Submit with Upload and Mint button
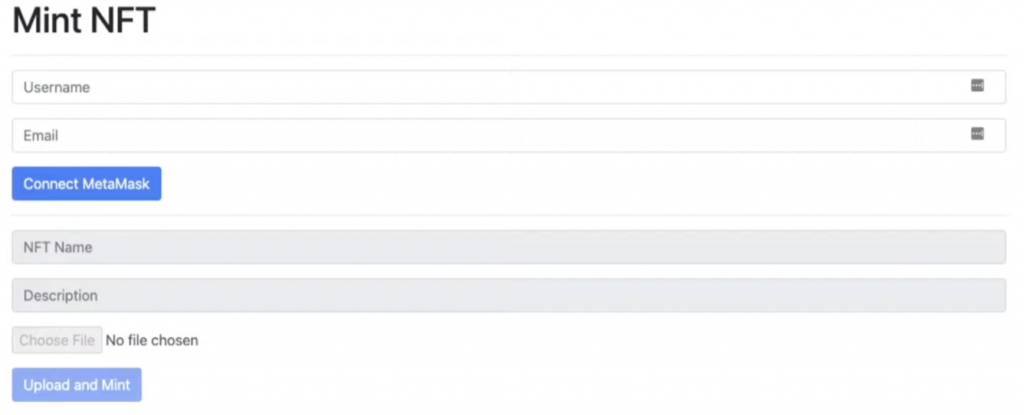The width and height of the screenshot is (1024, 415). (x=76, y=385)
